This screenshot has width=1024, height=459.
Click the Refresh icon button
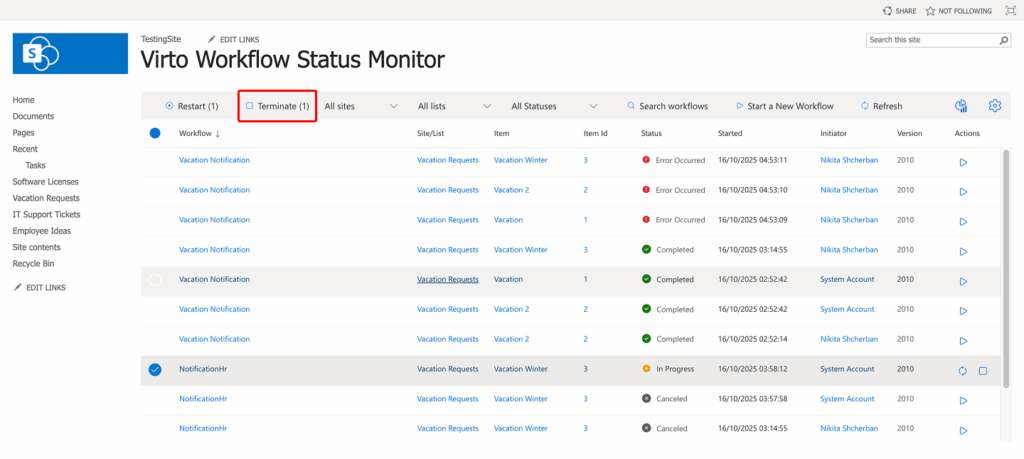(x=880, y=106)
